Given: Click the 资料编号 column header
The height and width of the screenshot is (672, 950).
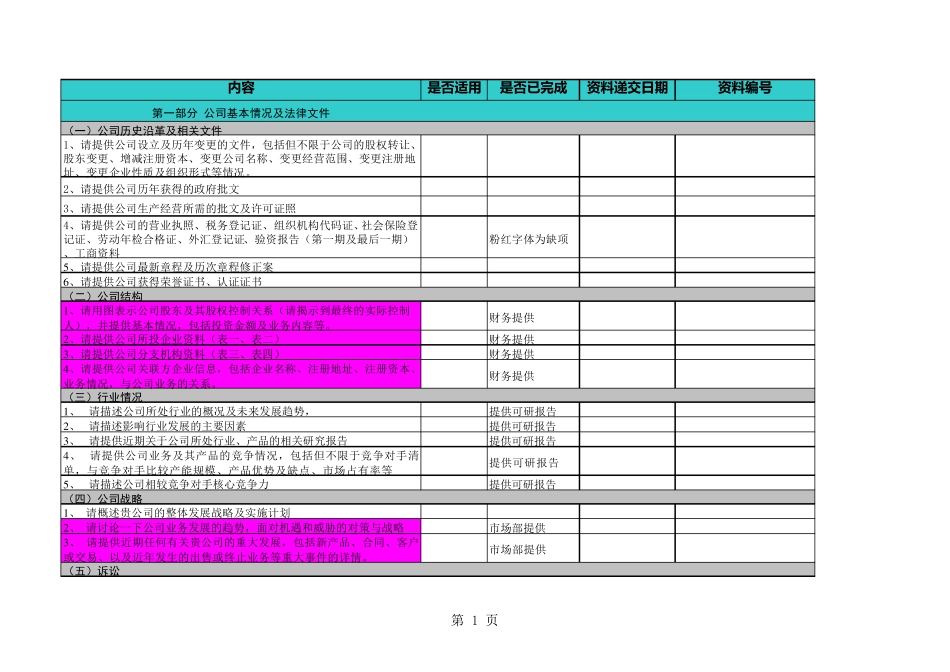Looking at the screenshot, I should 745,88.
